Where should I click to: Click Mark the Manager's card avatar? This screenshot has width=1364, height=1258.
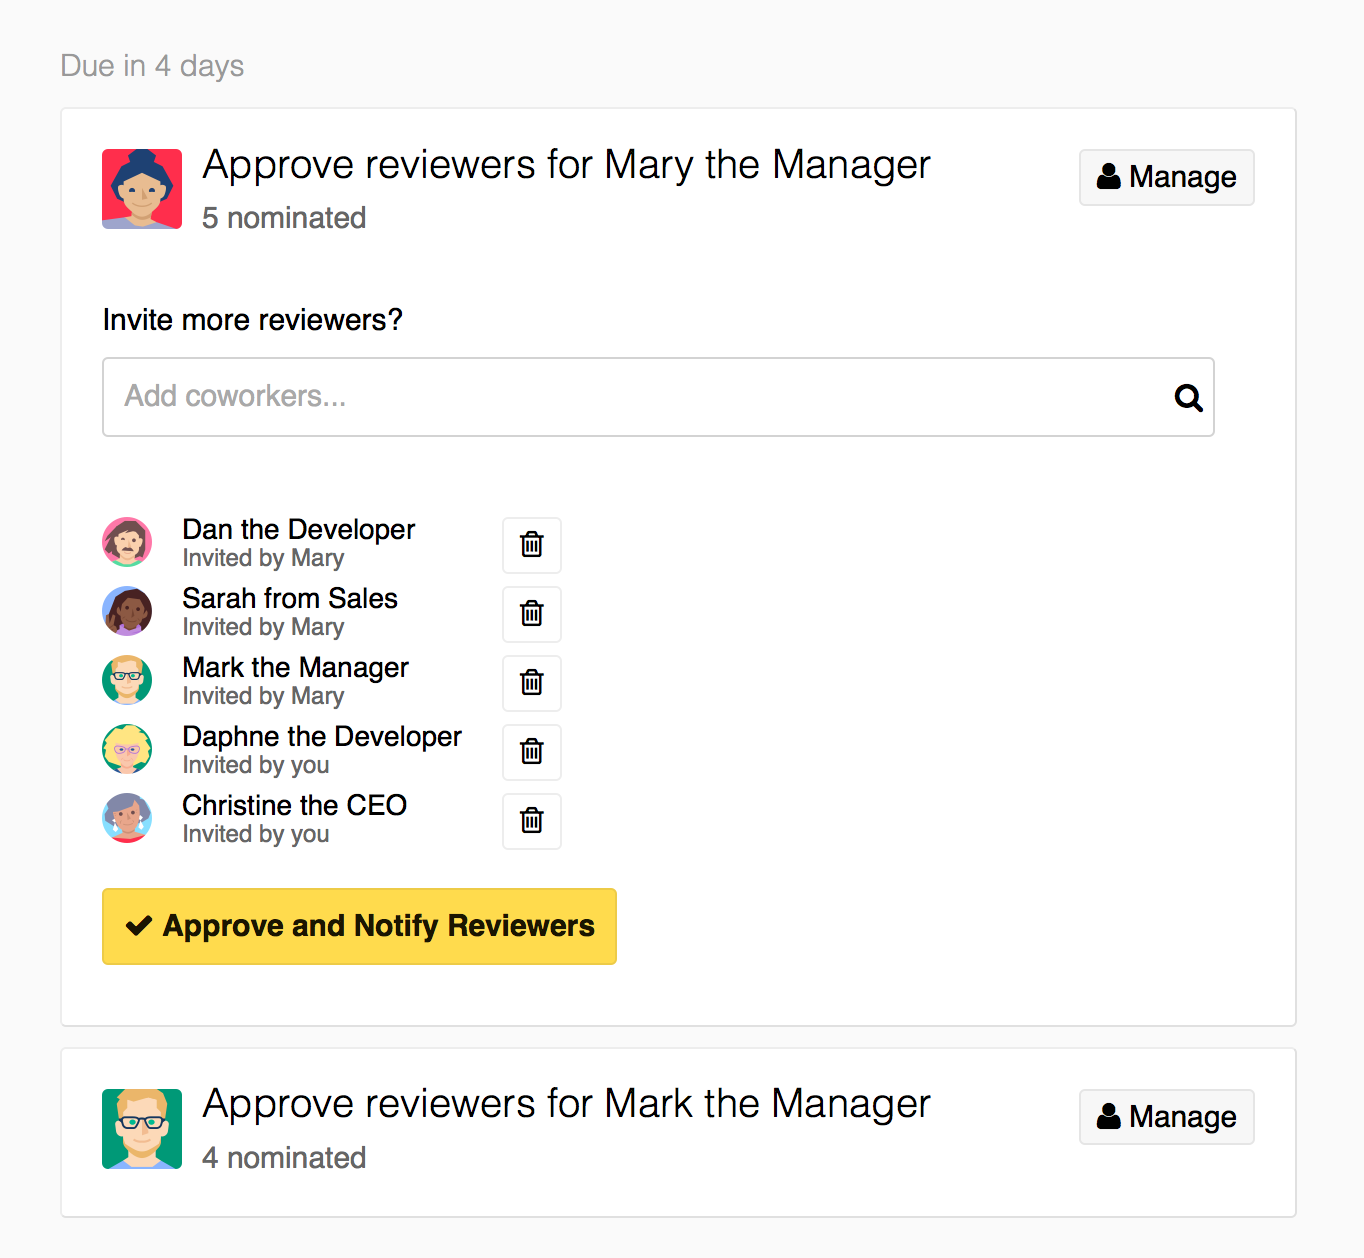tap(141, 1128)
